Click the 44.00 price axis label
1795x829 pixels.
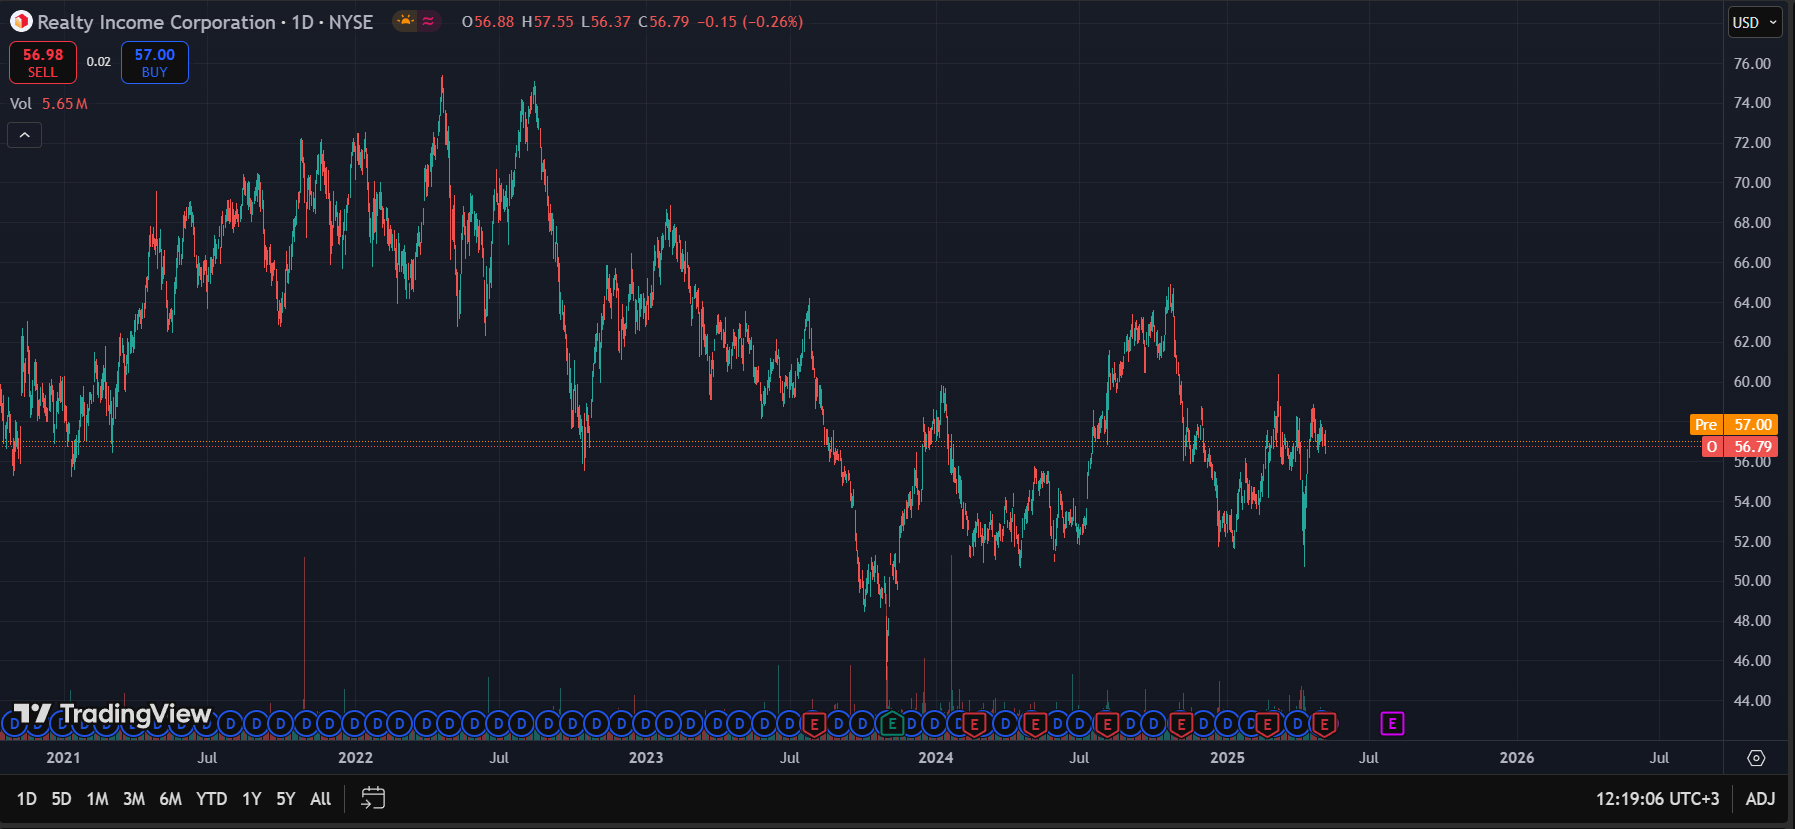(1752, 701)
